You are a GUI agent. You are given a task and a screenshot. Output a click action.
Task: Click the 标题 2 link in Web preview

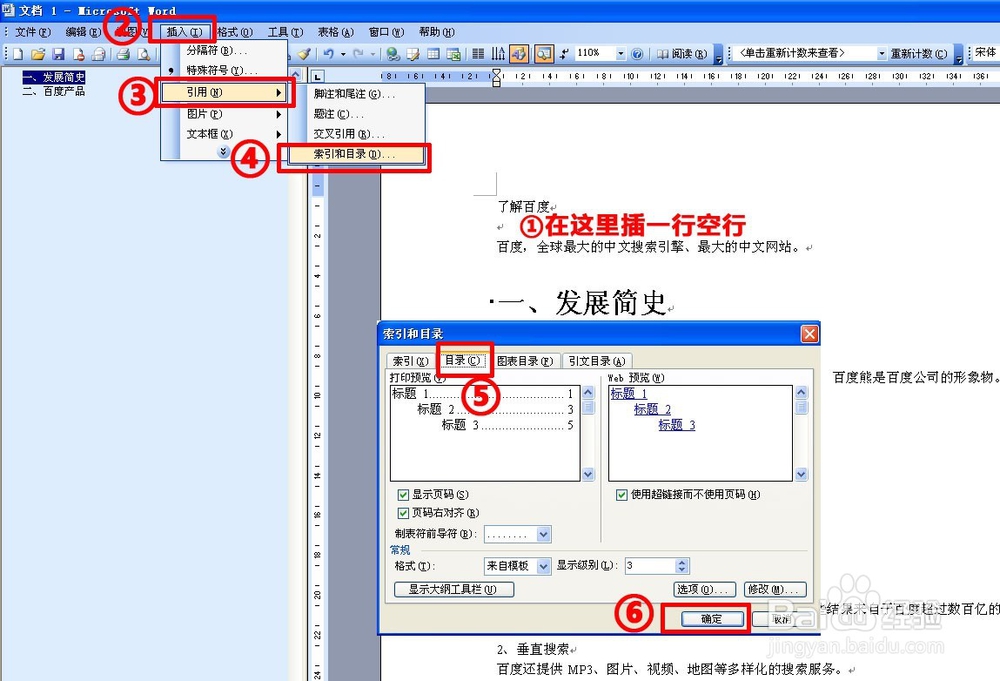coord(652,409)
